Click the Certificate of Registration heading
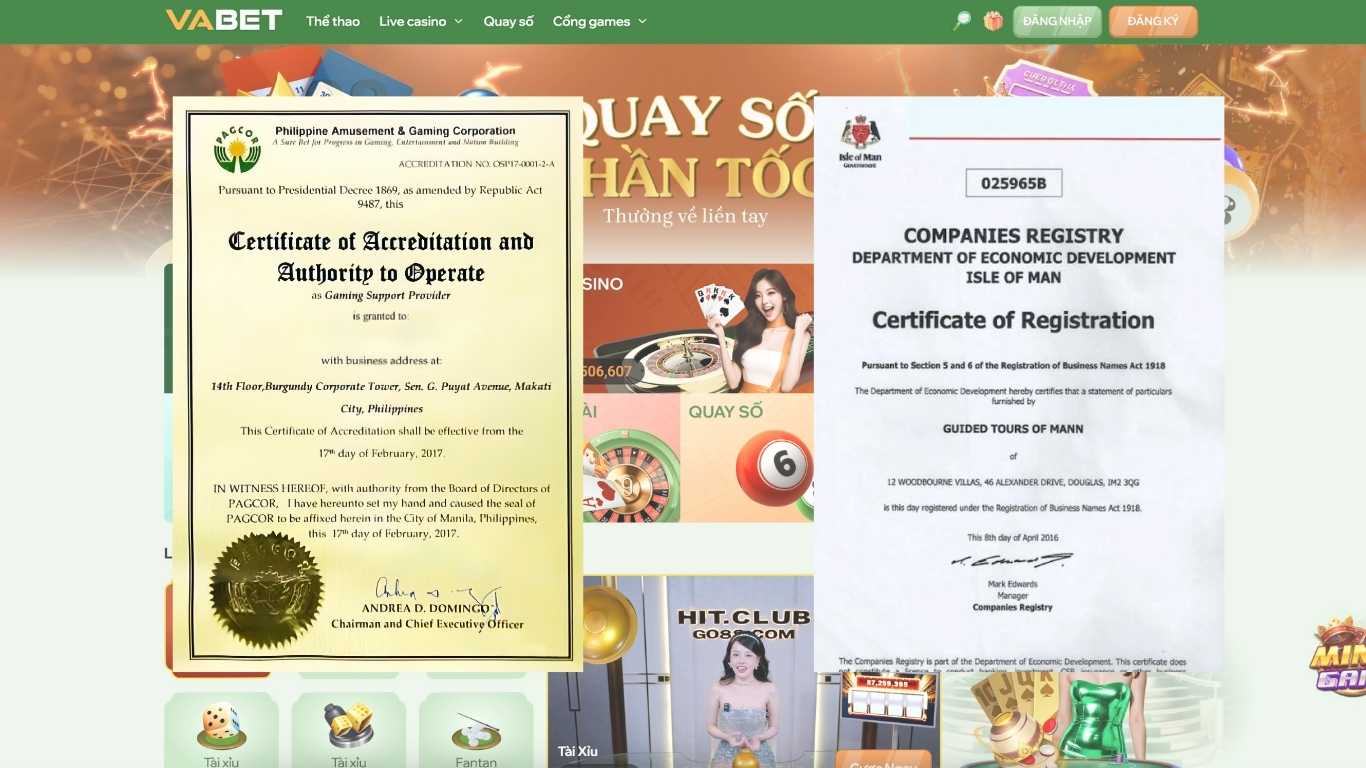 tap(1013, 320)
